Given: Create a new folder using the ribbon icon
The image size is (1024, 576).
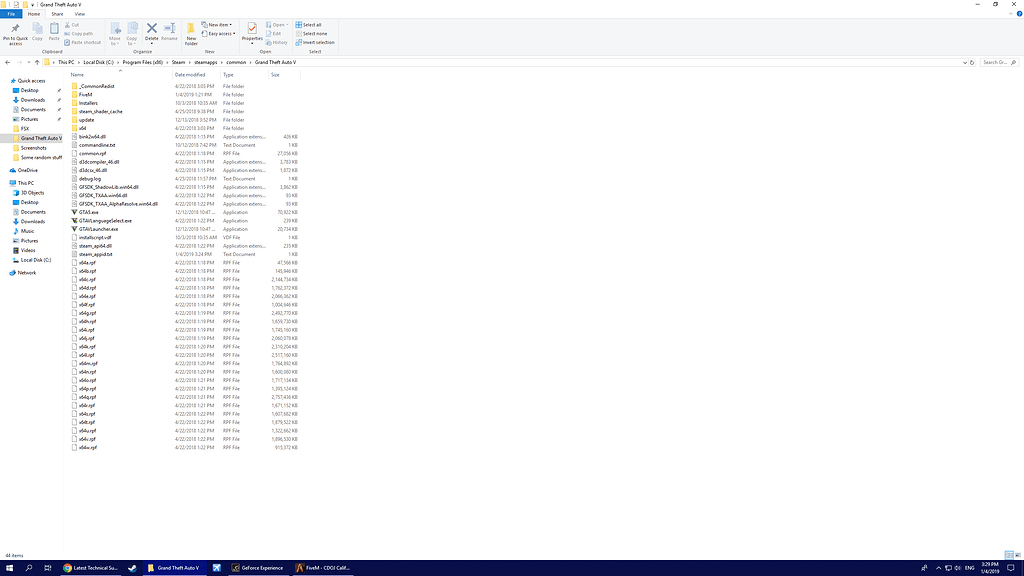Looking at the screenshot, I should pos(191,28).
